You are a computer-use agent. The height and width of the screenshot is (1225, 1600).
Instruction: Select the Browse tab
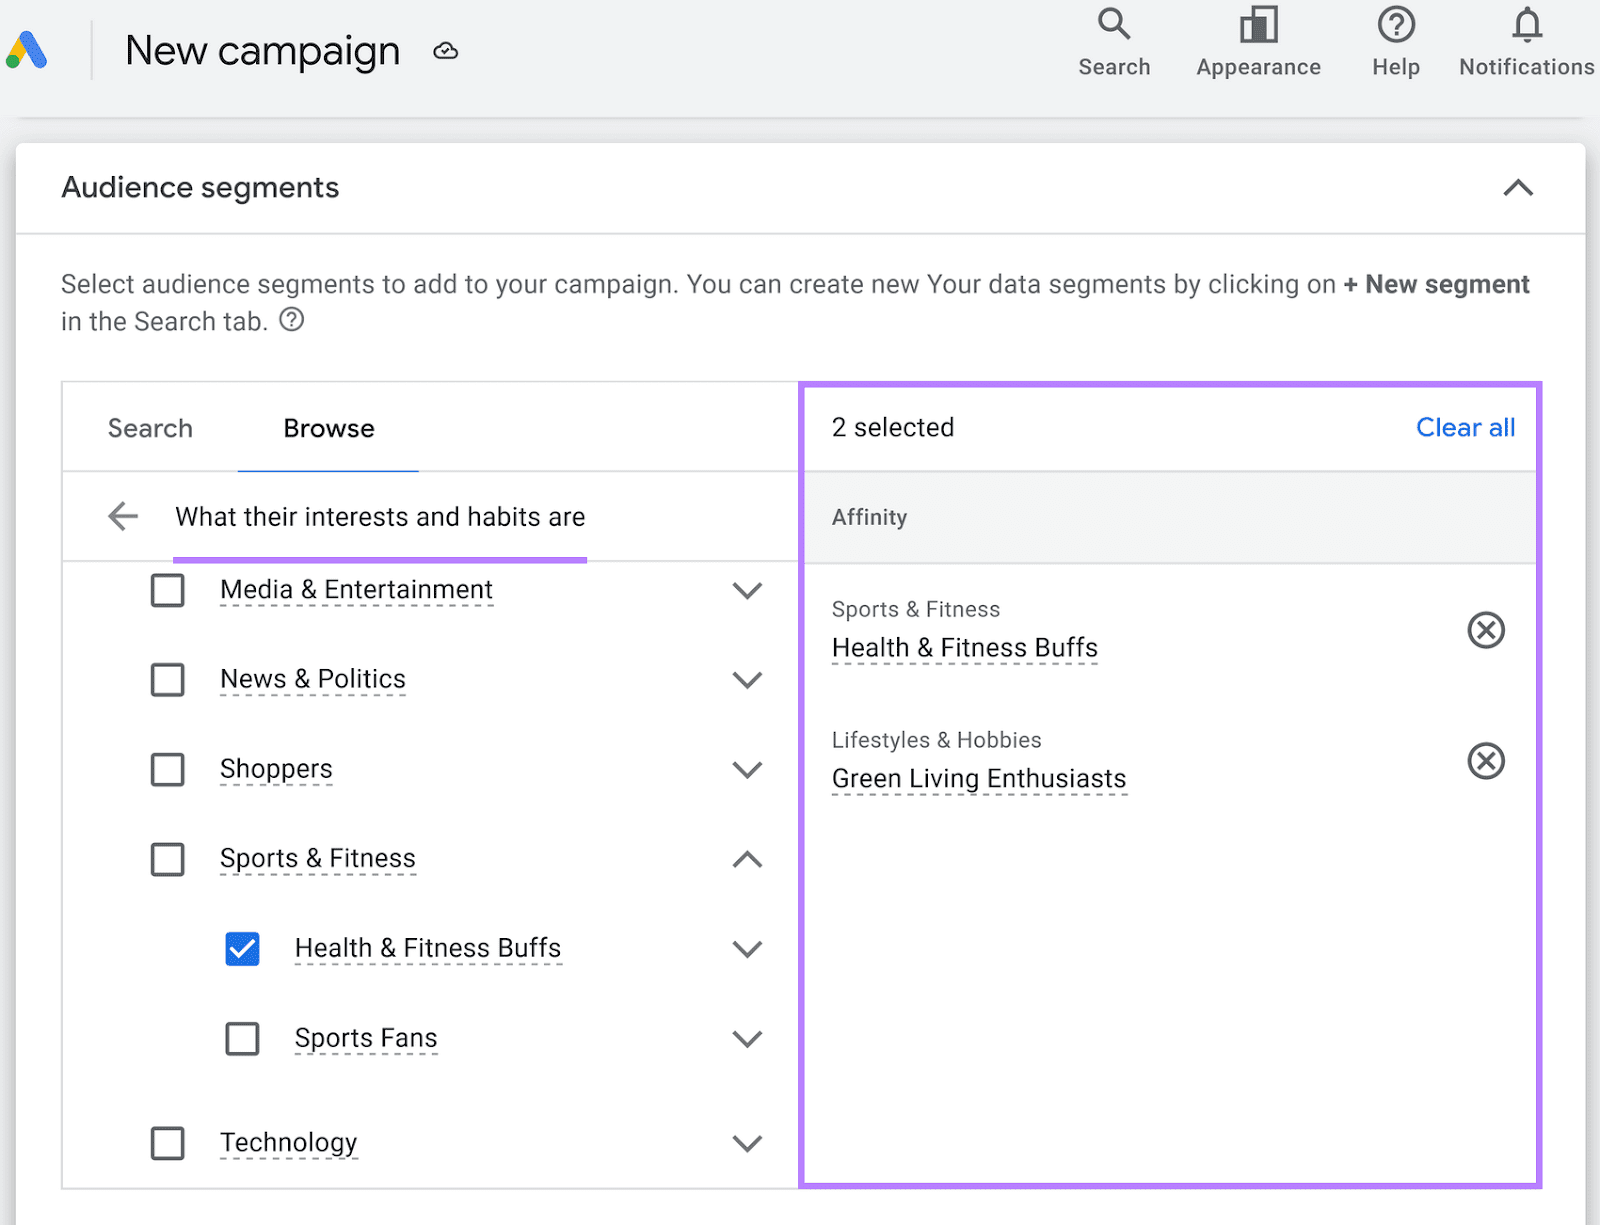click(x=328, y=428)
